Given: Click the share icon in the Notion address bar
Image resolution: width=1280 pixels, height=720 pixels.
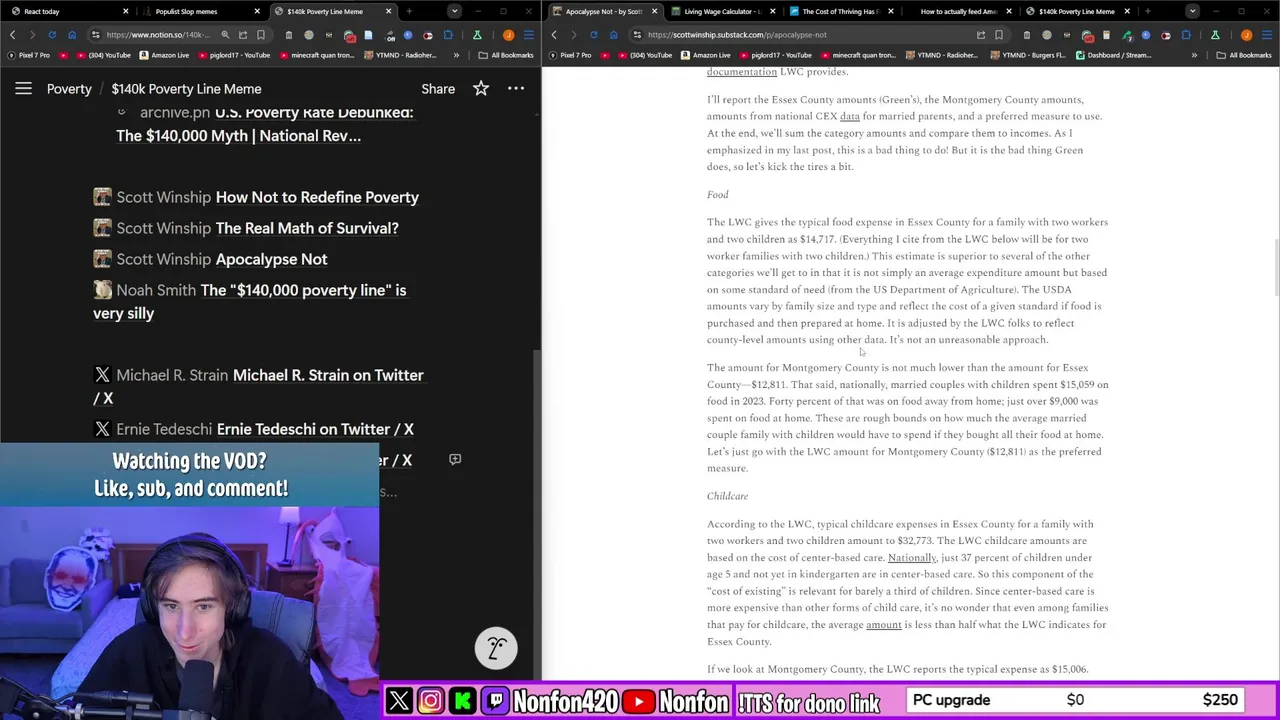Looking at the screenshot, I should click(x=243, y=34).
